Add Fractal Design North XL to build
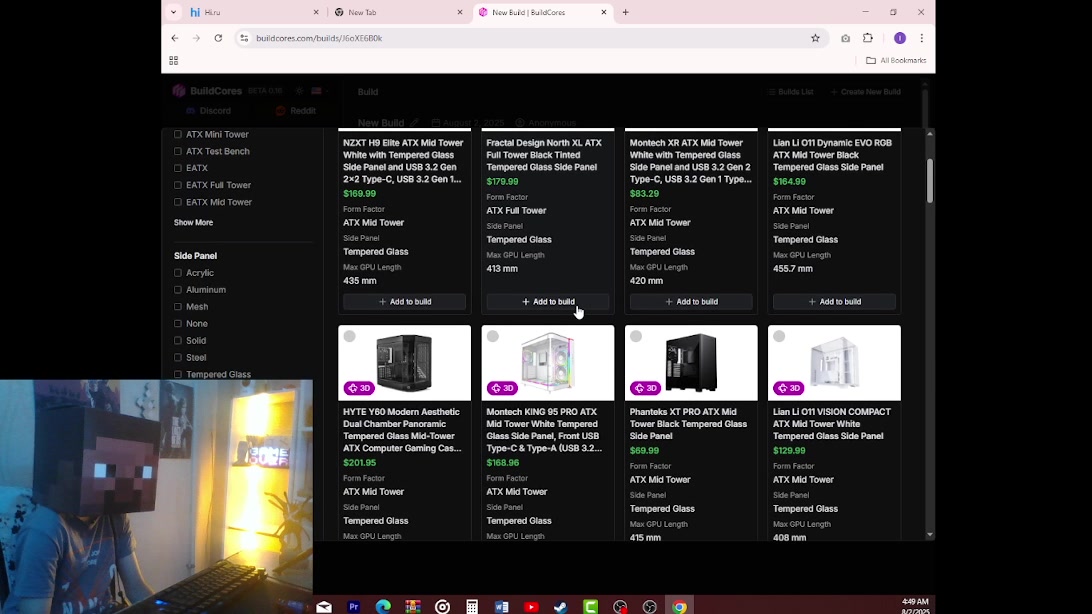The height and width of the screenshot is (614, 1092). pyautogui.click(x=548, y=301)
